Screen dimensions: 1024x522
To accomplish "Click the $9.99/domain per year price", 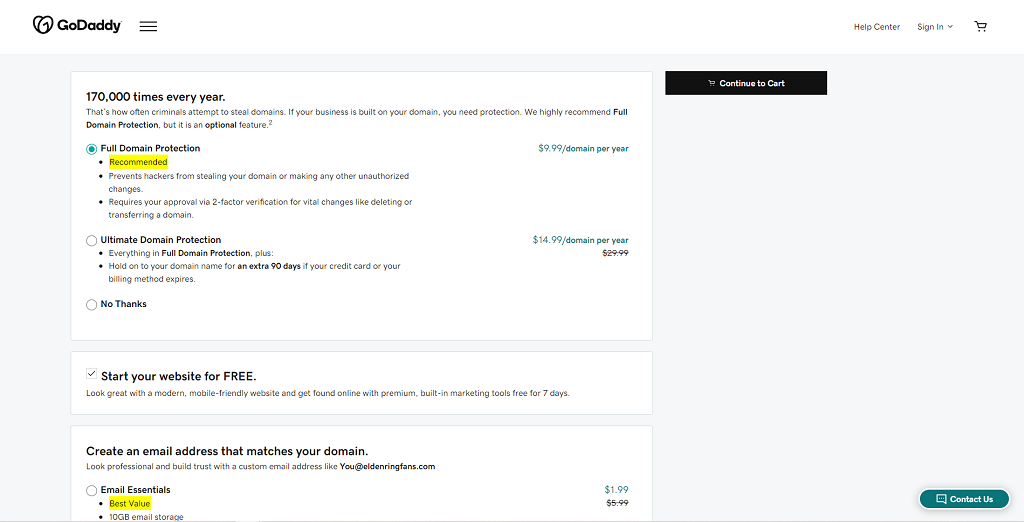I will [583, 148].
